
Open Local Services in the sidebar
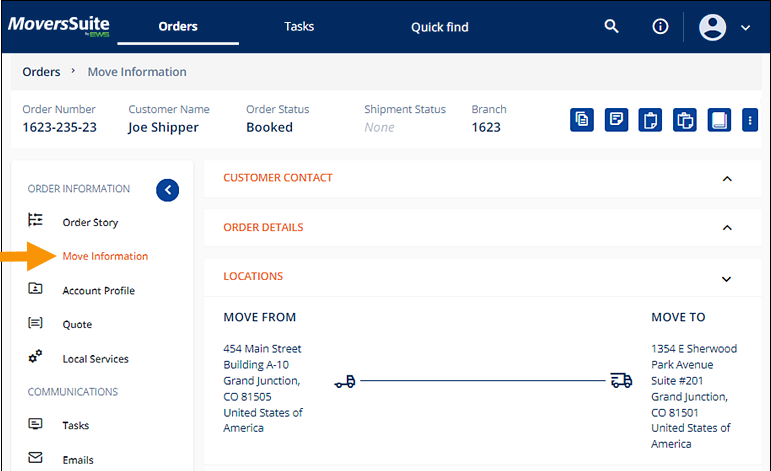click(95, 358)
